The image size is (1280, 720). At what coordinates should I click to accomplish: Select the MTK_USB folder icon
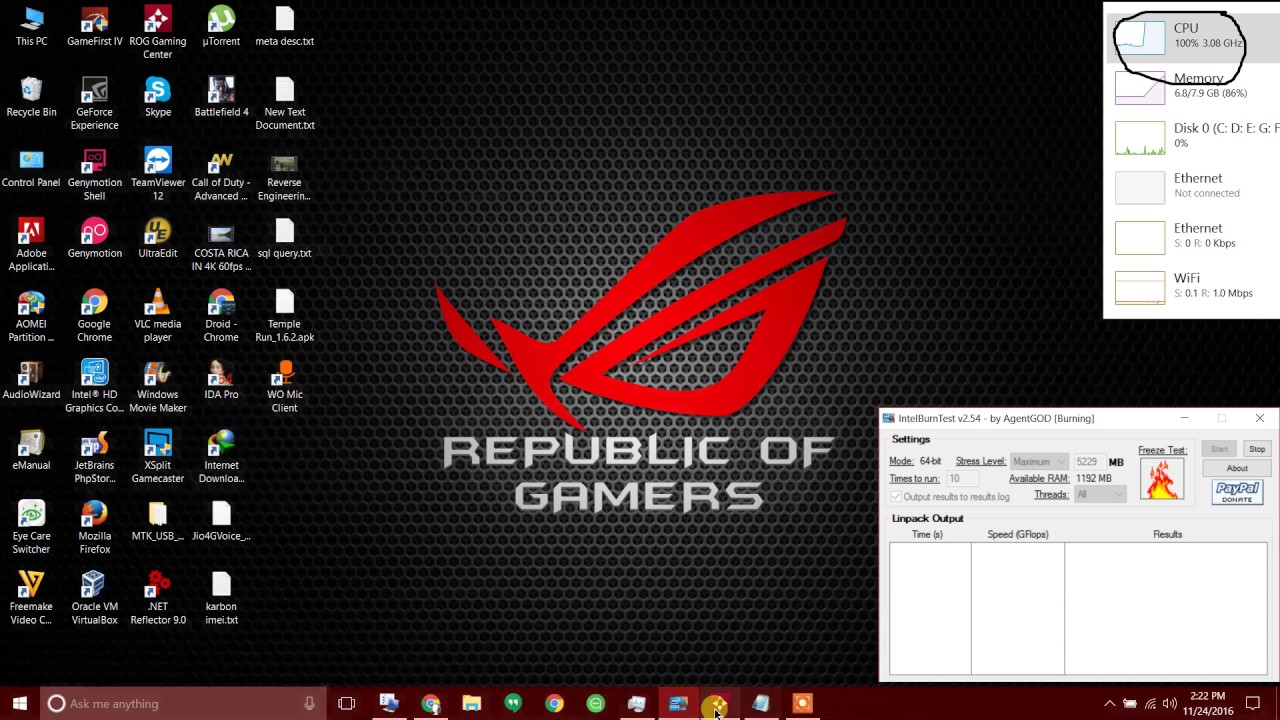157,522
